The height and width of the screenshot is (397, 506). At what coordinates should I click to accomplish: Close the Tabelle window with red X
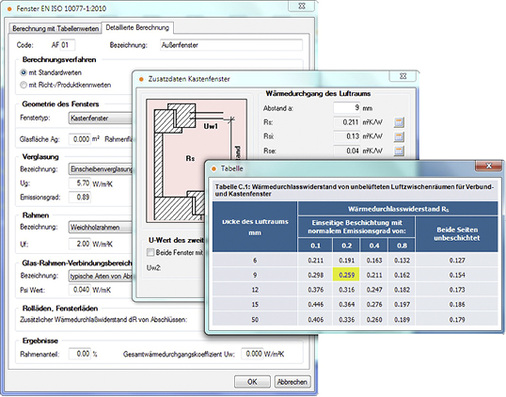(x=488, y=166)
